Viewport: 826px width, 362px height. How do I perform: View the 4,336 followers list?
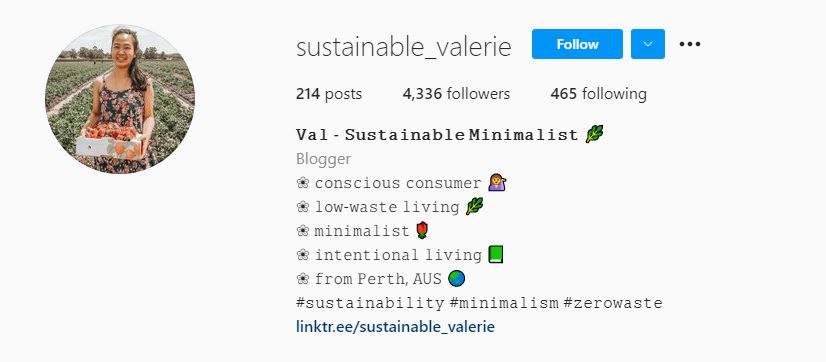point(456,94)
